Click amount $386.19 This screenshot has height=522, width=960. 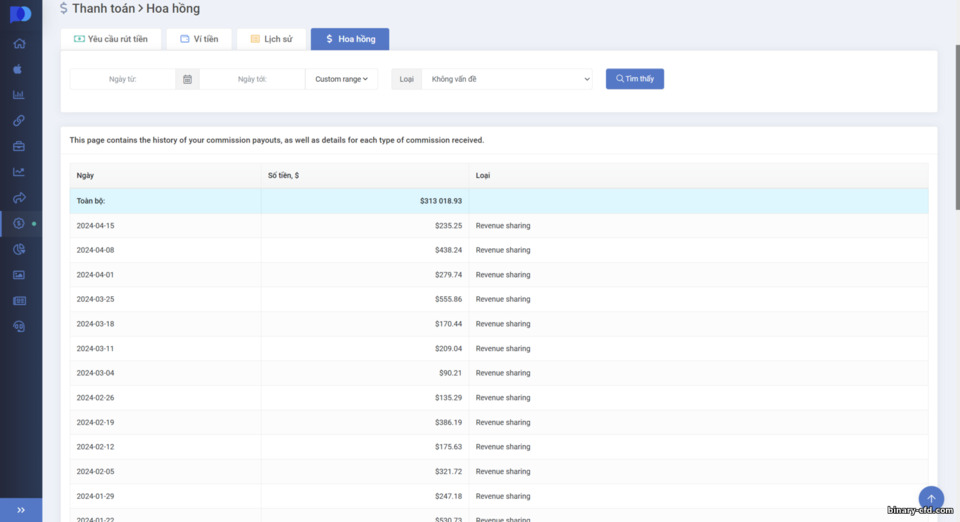(448, 422)
